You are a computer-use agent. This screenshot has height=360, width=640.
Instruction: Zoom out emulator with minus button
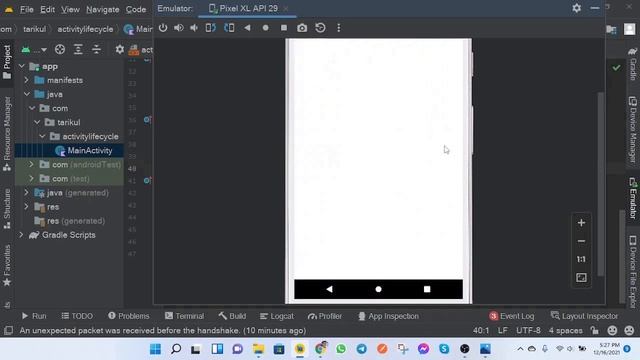582,241
